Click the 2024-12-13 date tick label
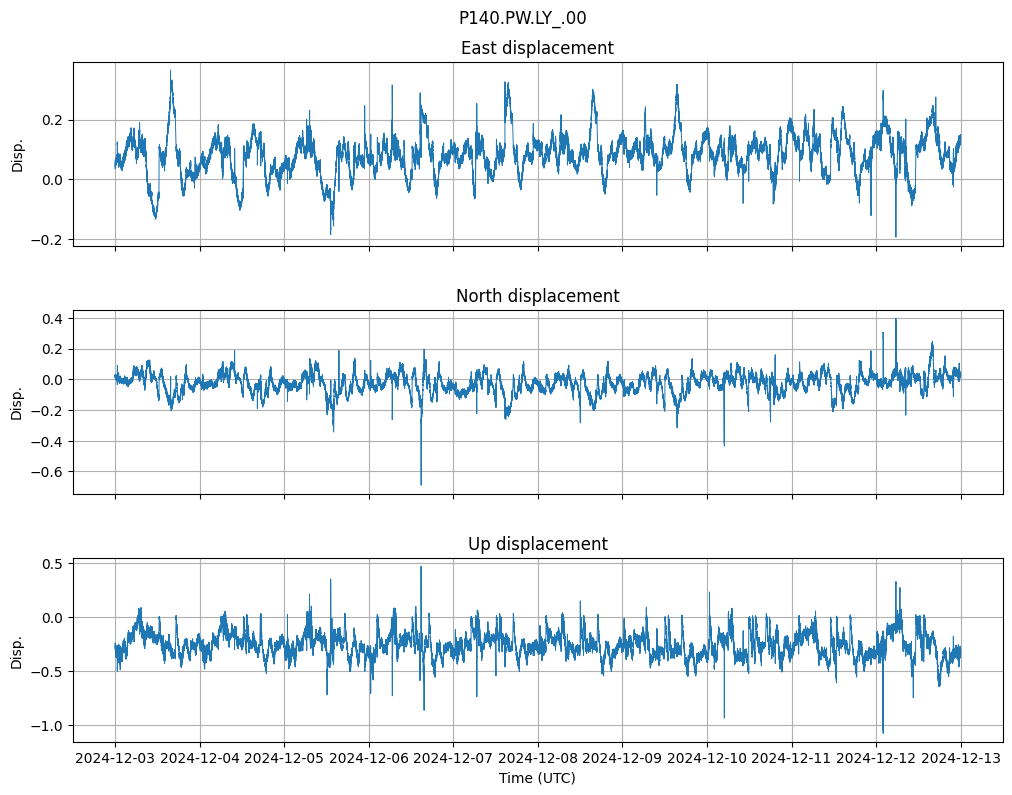 pos(961,758)
